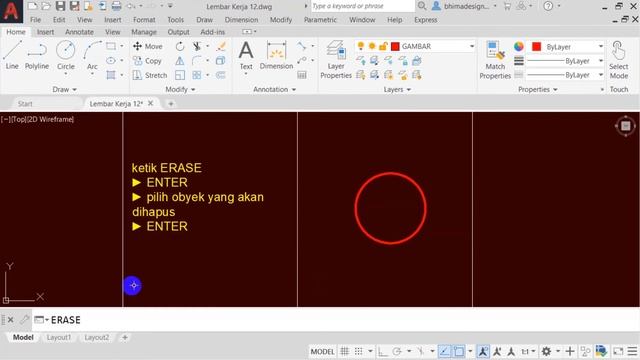The height and width of the screenshot is (360, 640).
Task: Toggle 2D object snap
Action: (459, 351)
